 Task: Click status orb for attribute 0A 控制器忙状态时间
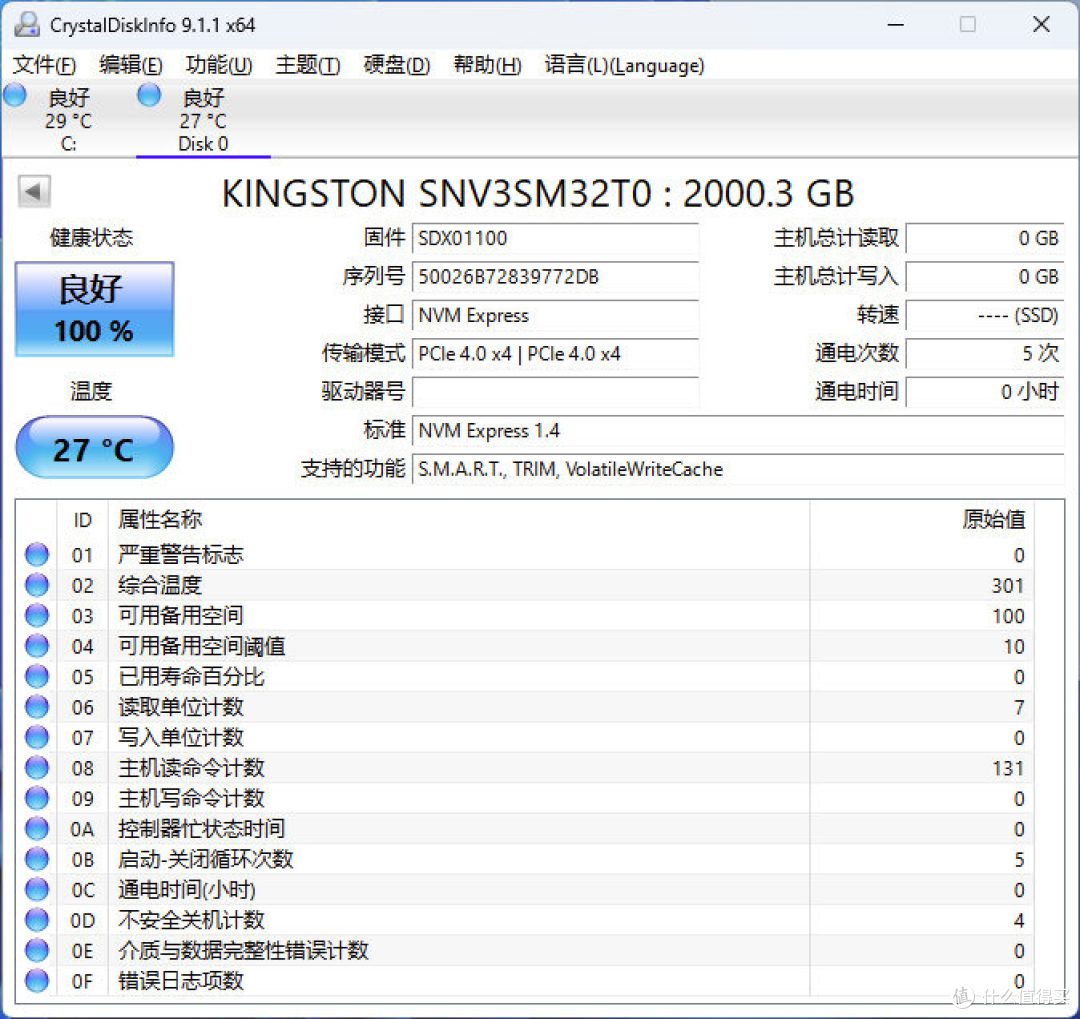point(37,828)
